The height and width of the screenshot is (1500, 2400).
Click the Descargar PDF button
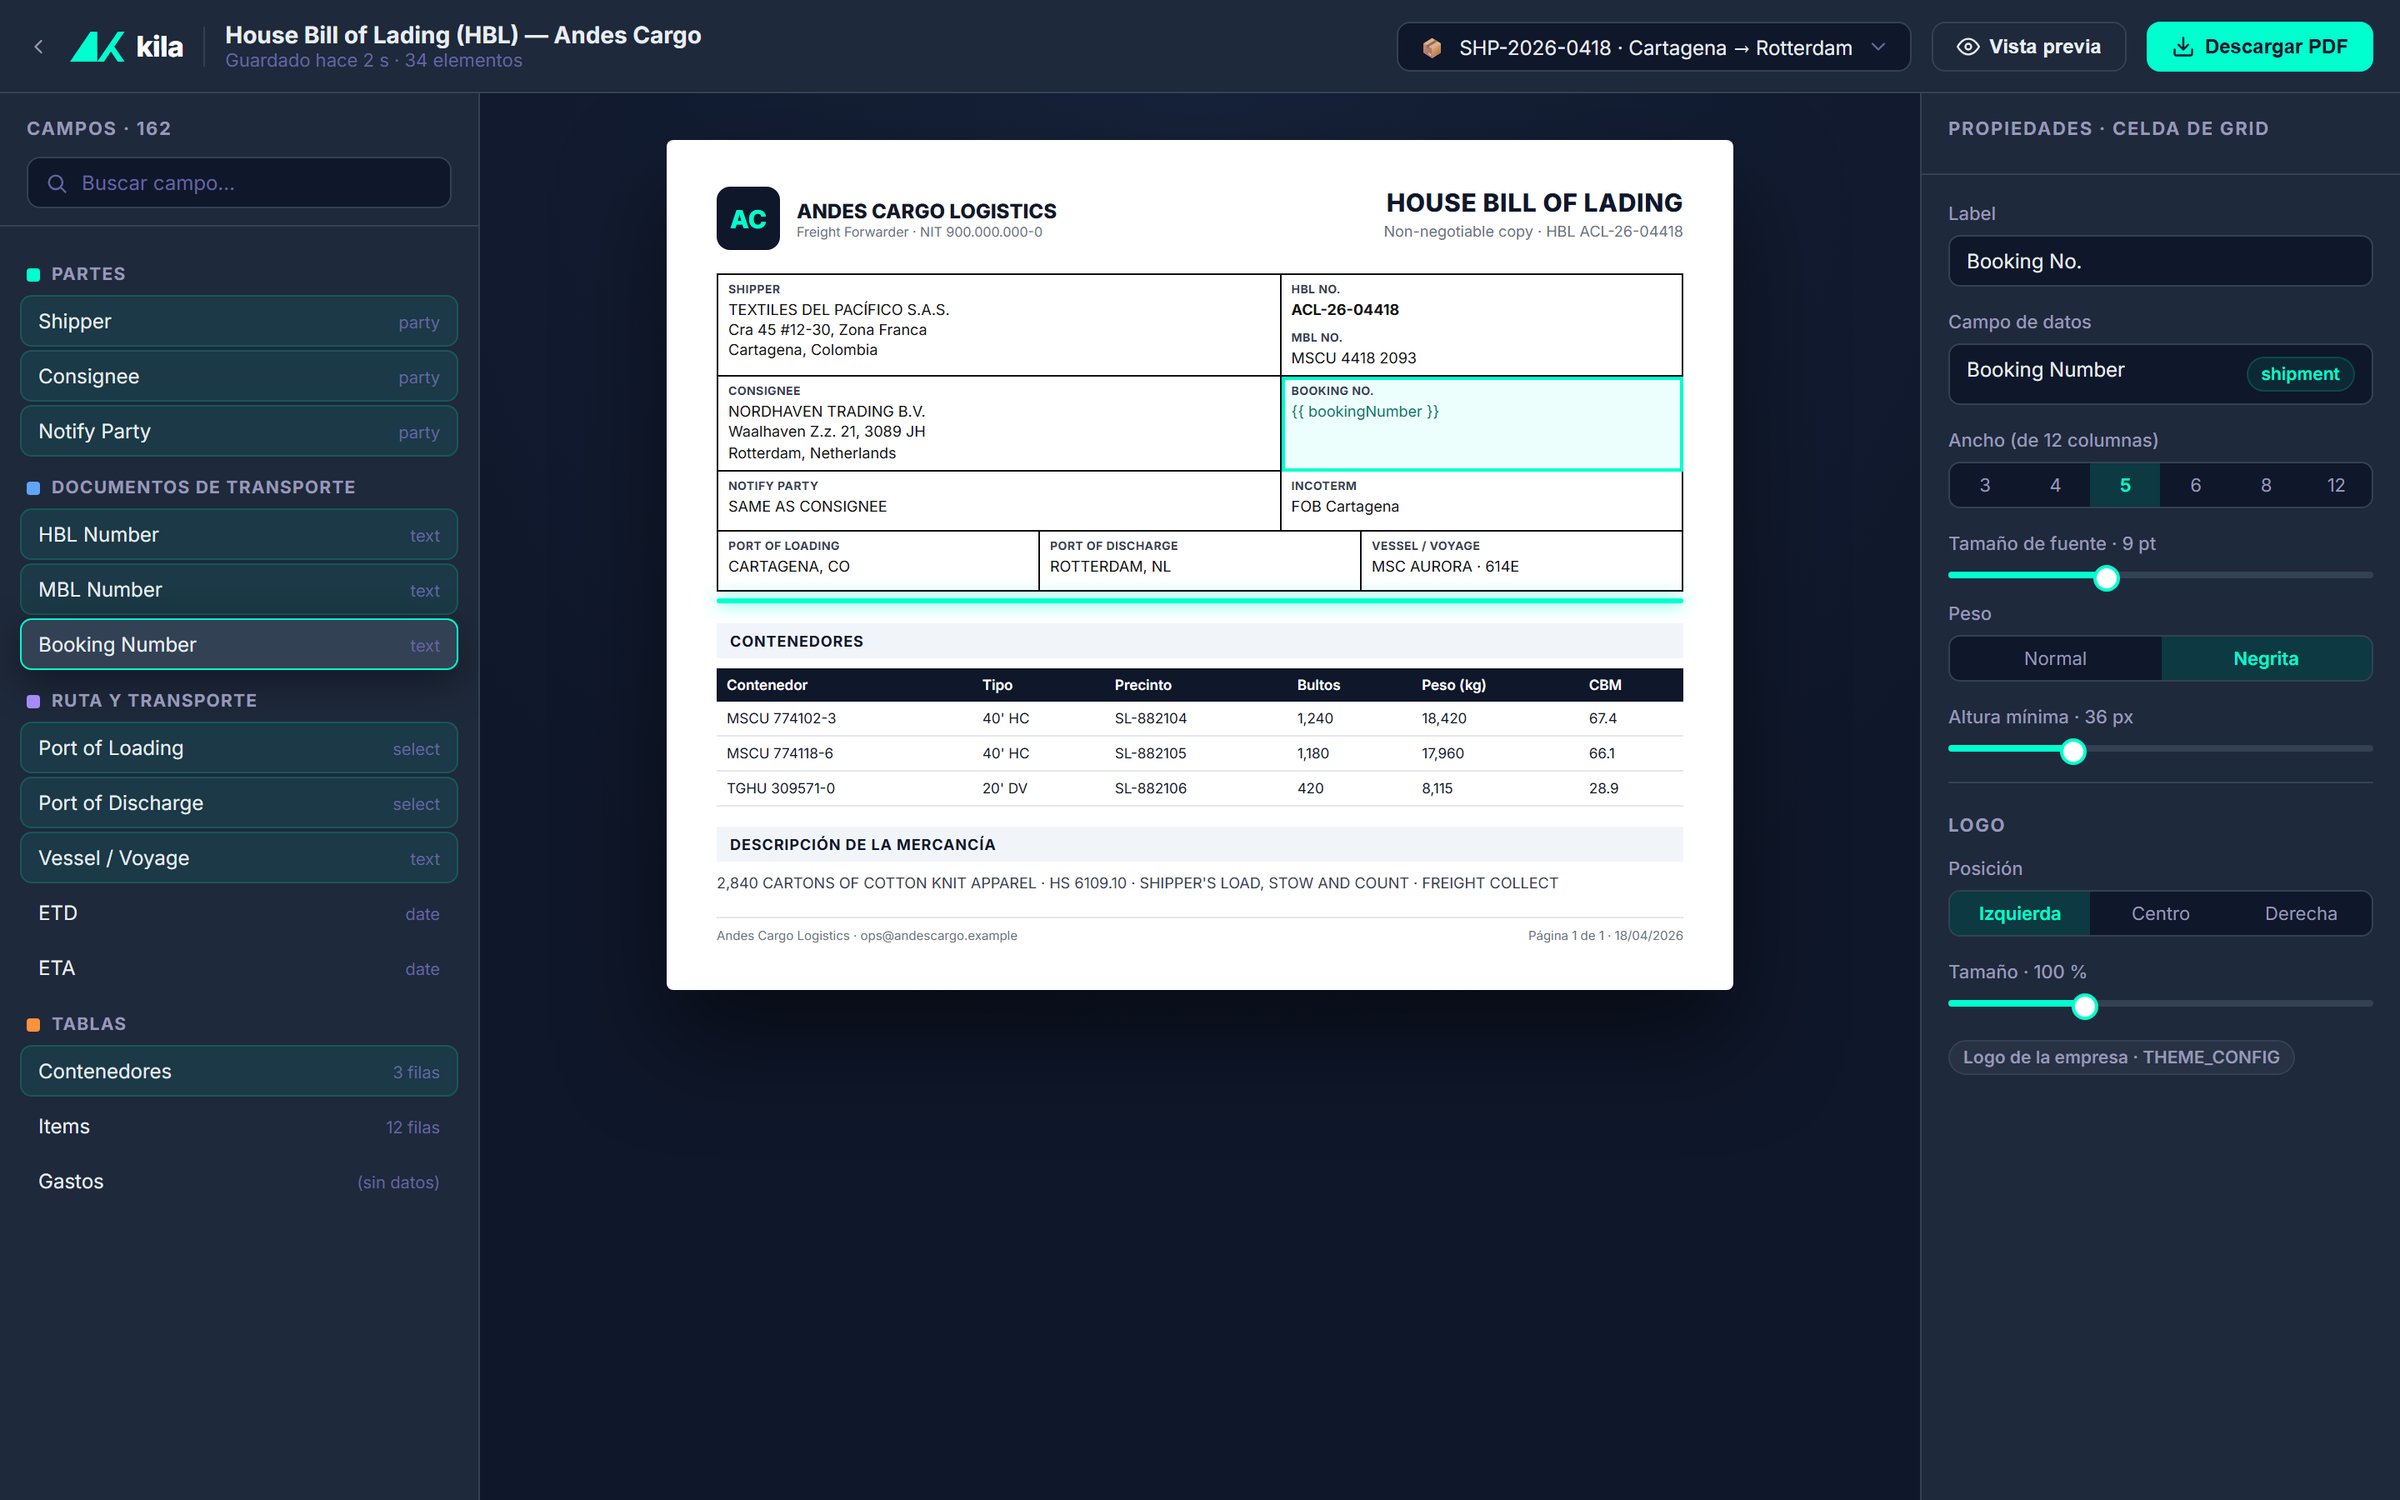pos(2259,47)
